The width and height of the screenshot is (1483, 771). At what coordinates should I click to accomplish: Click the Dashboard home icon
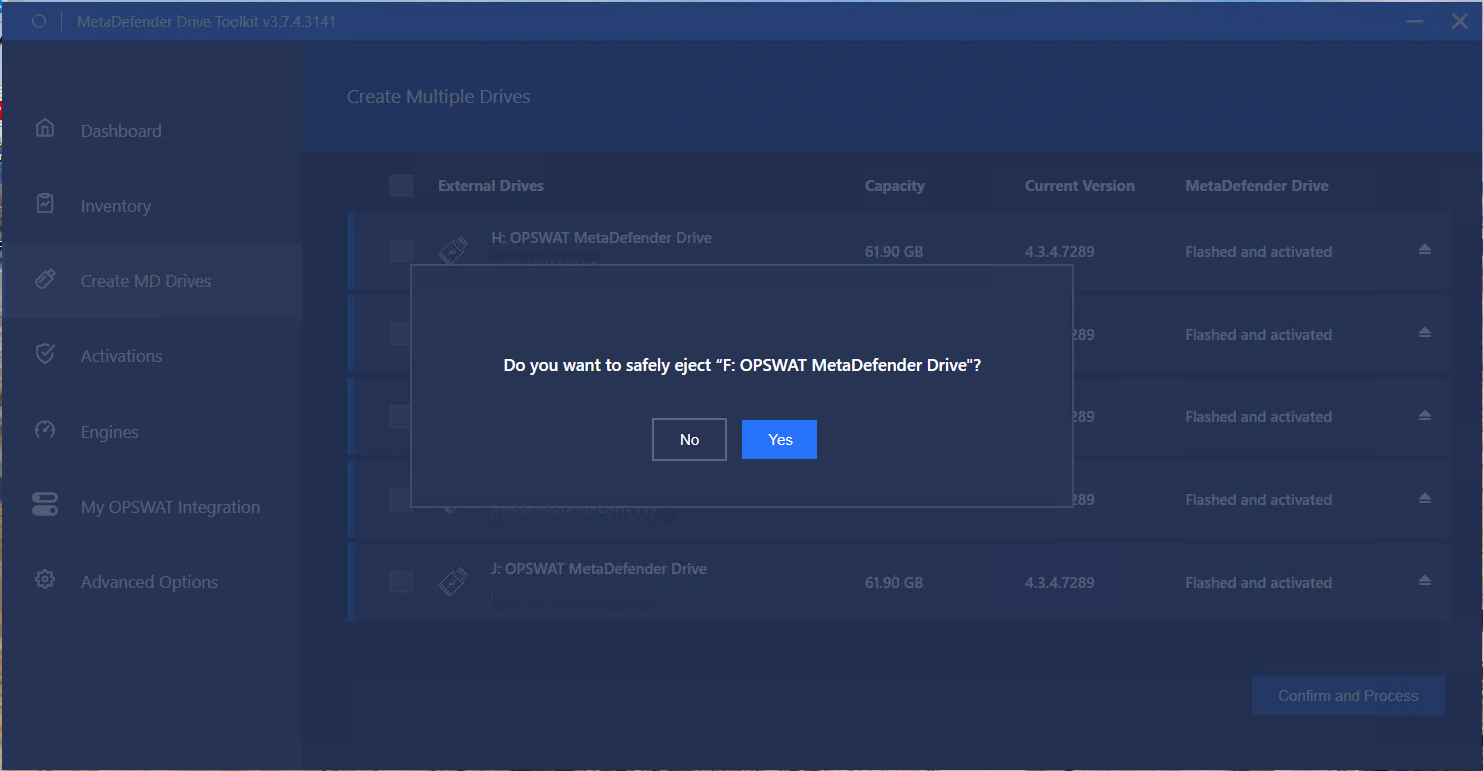(x=44, y=128)
